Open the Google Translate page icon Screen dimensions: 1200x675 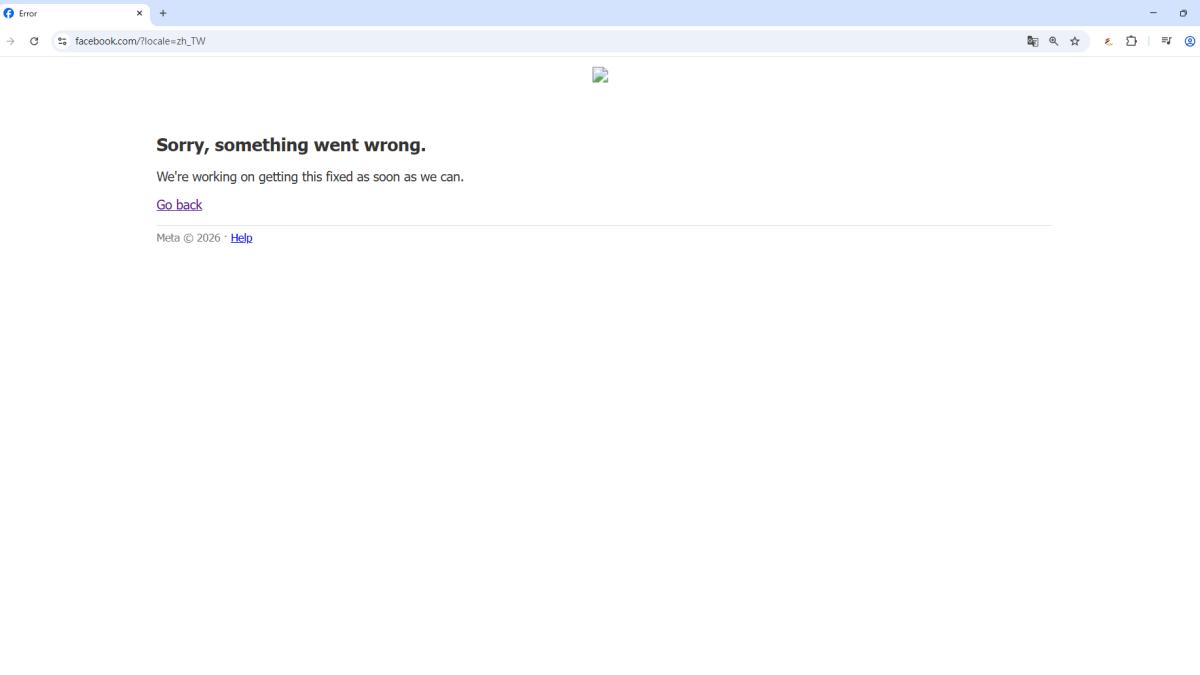[1033, 41]
